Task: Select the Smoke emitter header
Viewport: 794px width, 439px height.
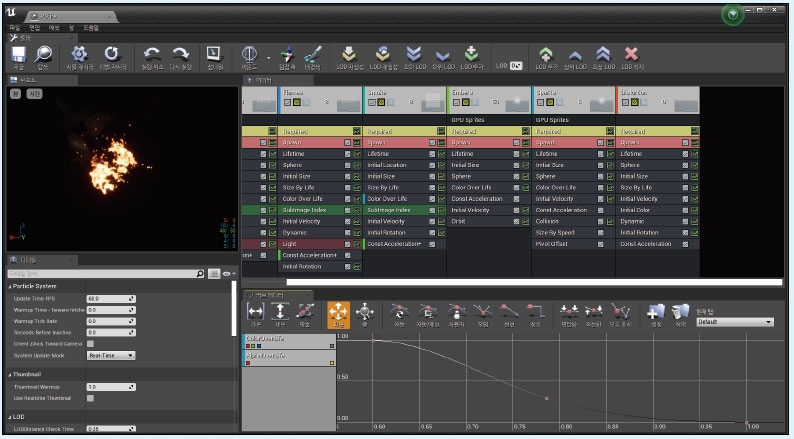Action: pos(405,99)
